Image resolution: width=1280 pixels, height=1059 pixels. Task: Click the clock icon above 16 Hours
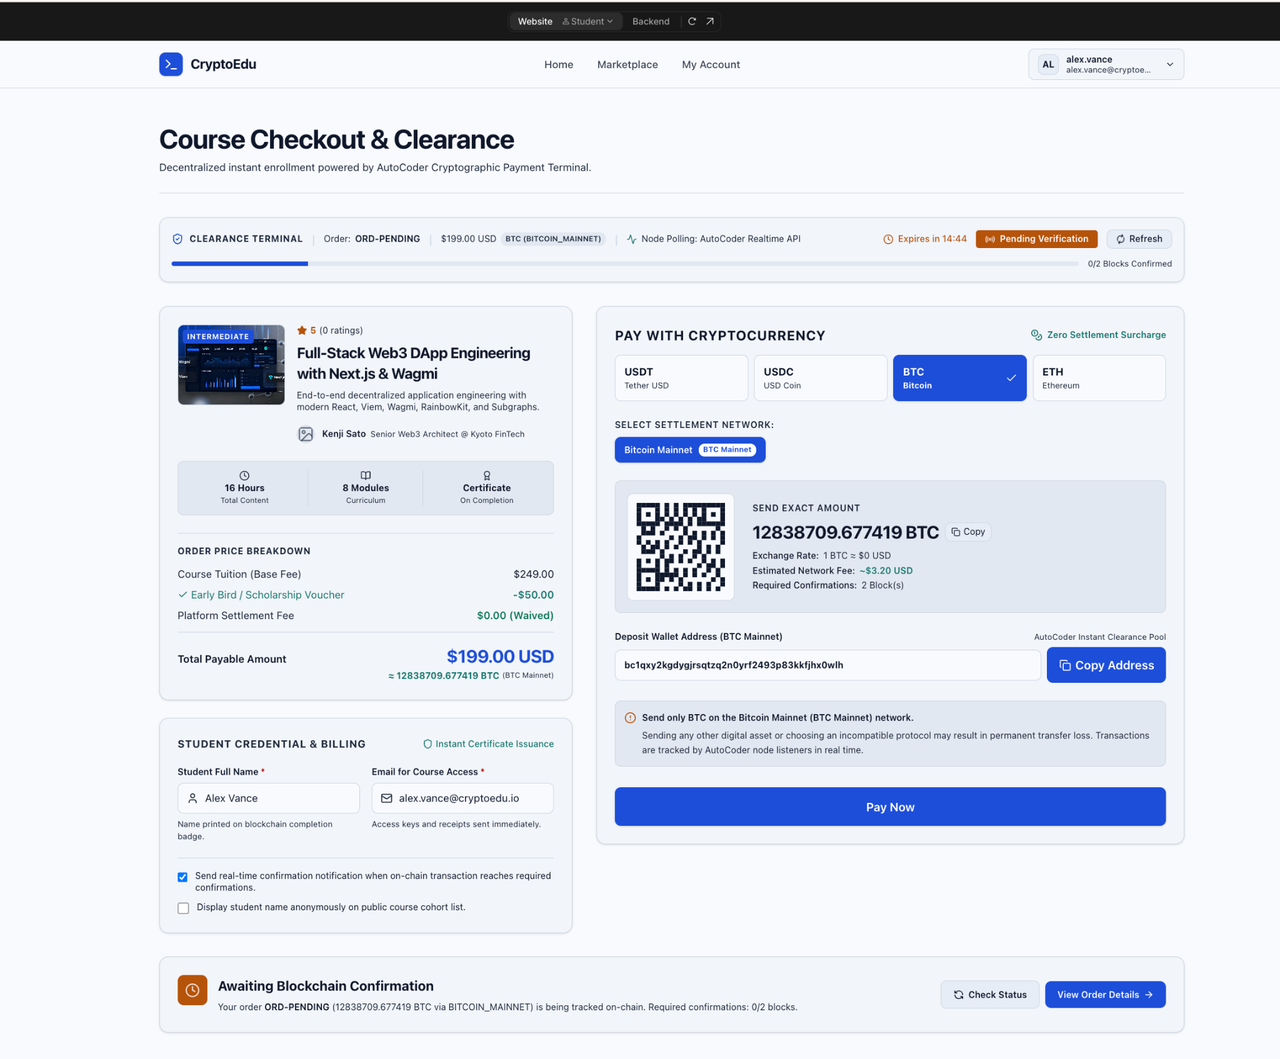click(x=244, y=476)
